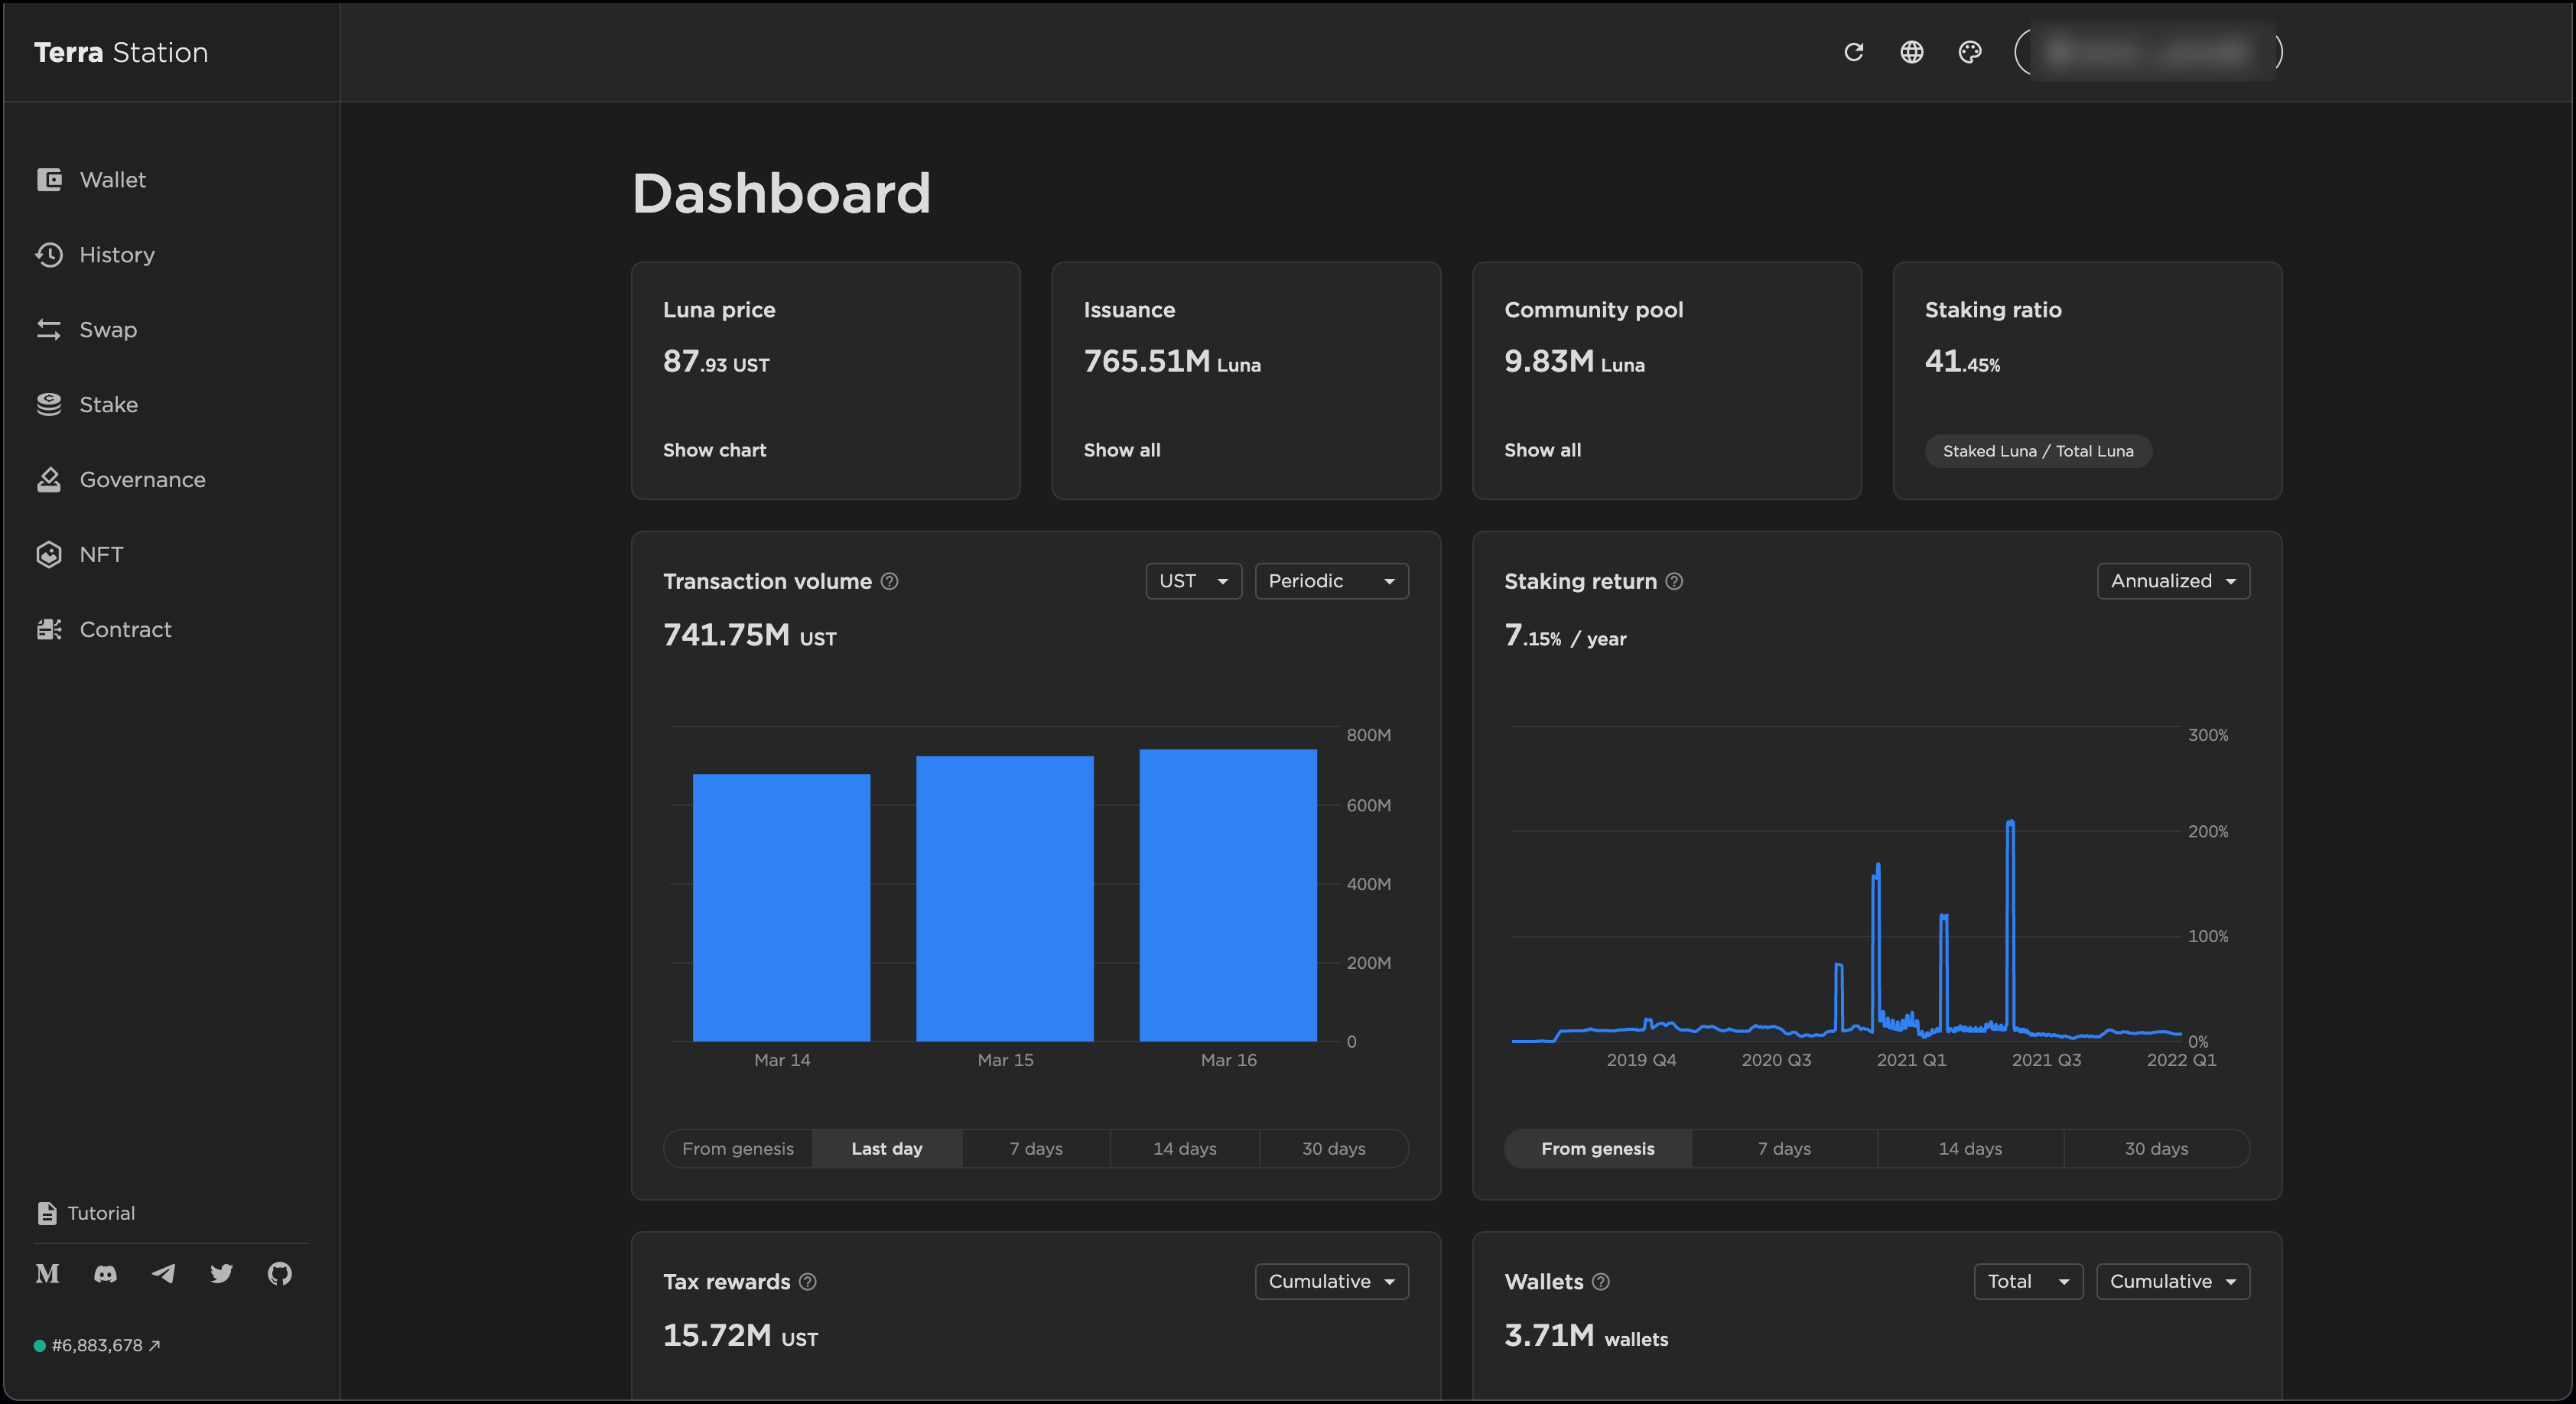Click the 741.75M UST volume value
2576x1404 pixels.
[750, 635]
